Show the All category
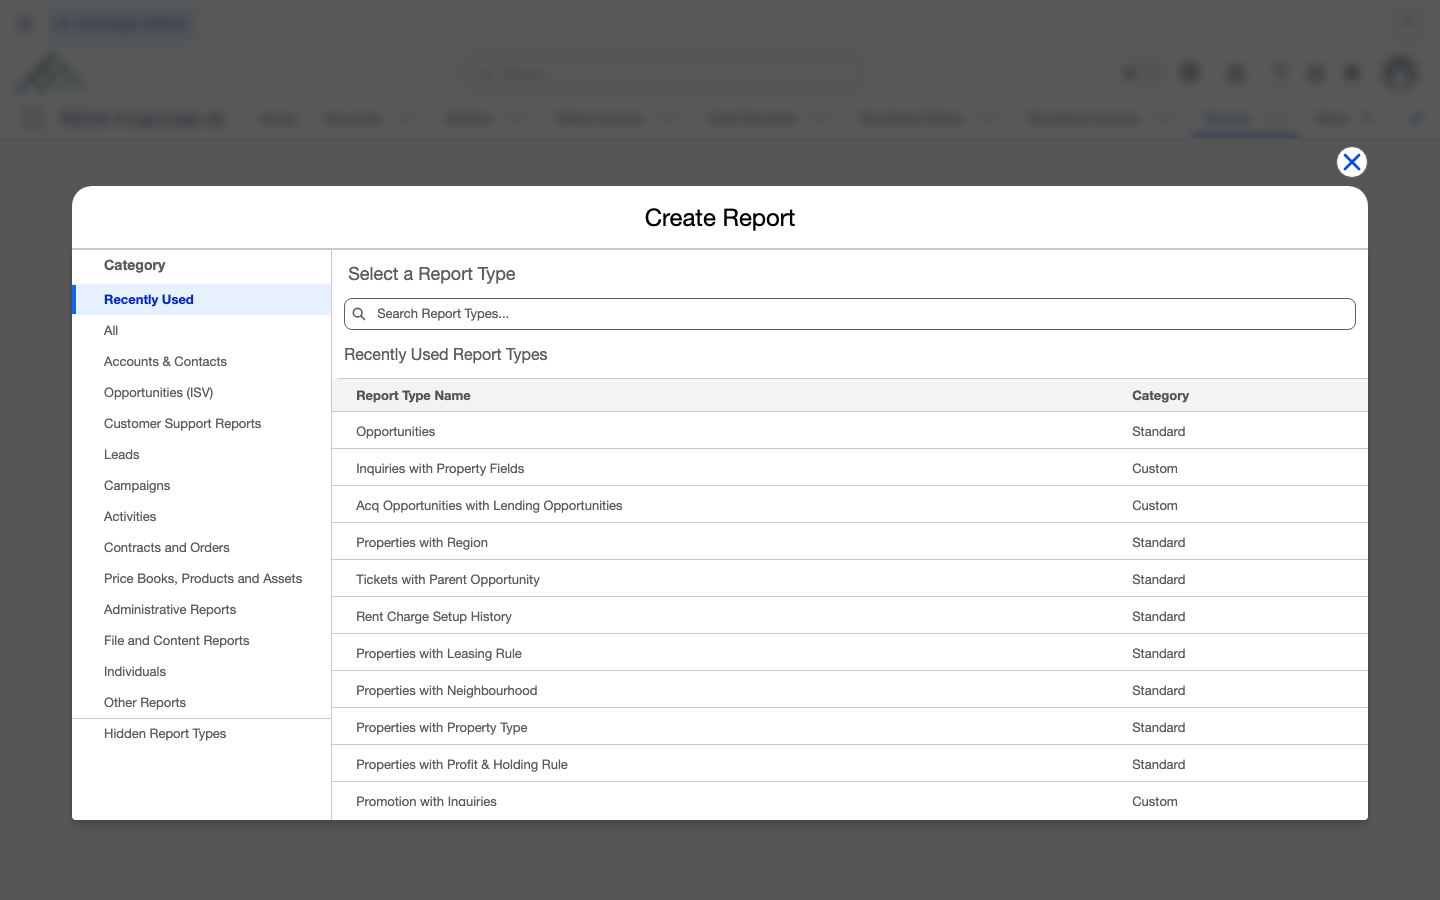The image size is (1440, 900). [x=202, y=331]
